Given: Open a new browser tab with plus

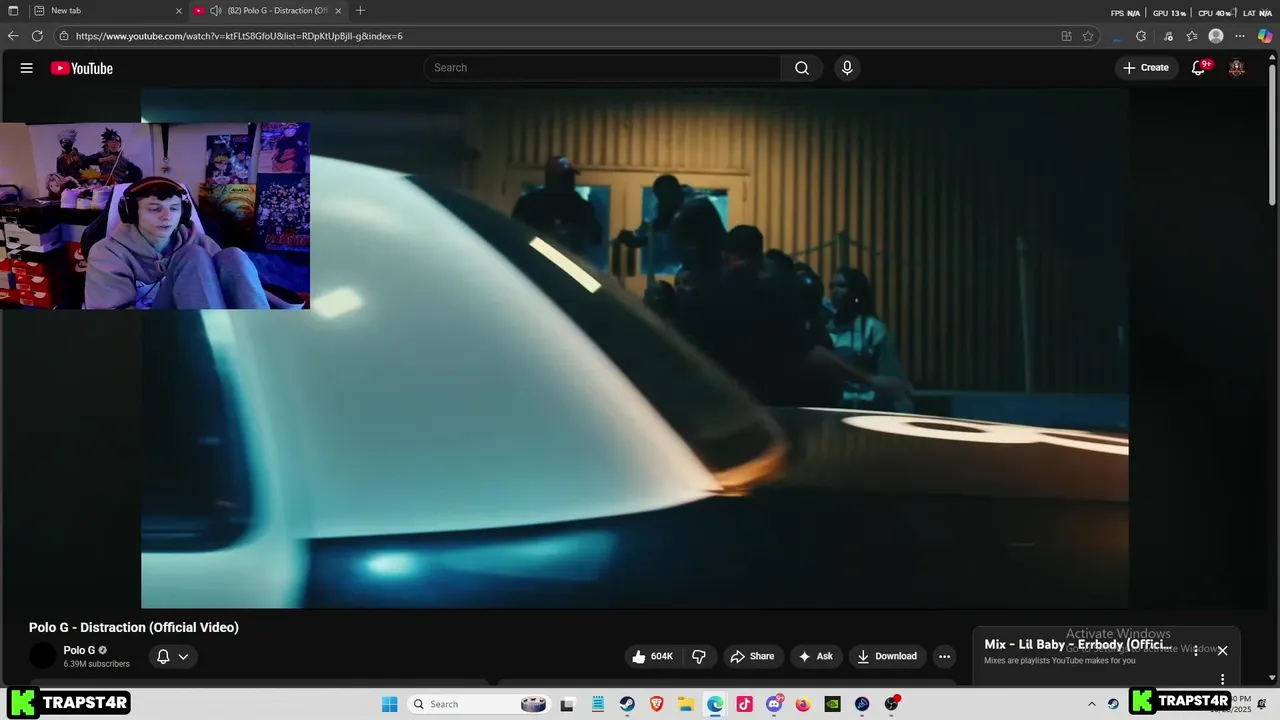Looking at the screenshot, I should pos(361,11).
